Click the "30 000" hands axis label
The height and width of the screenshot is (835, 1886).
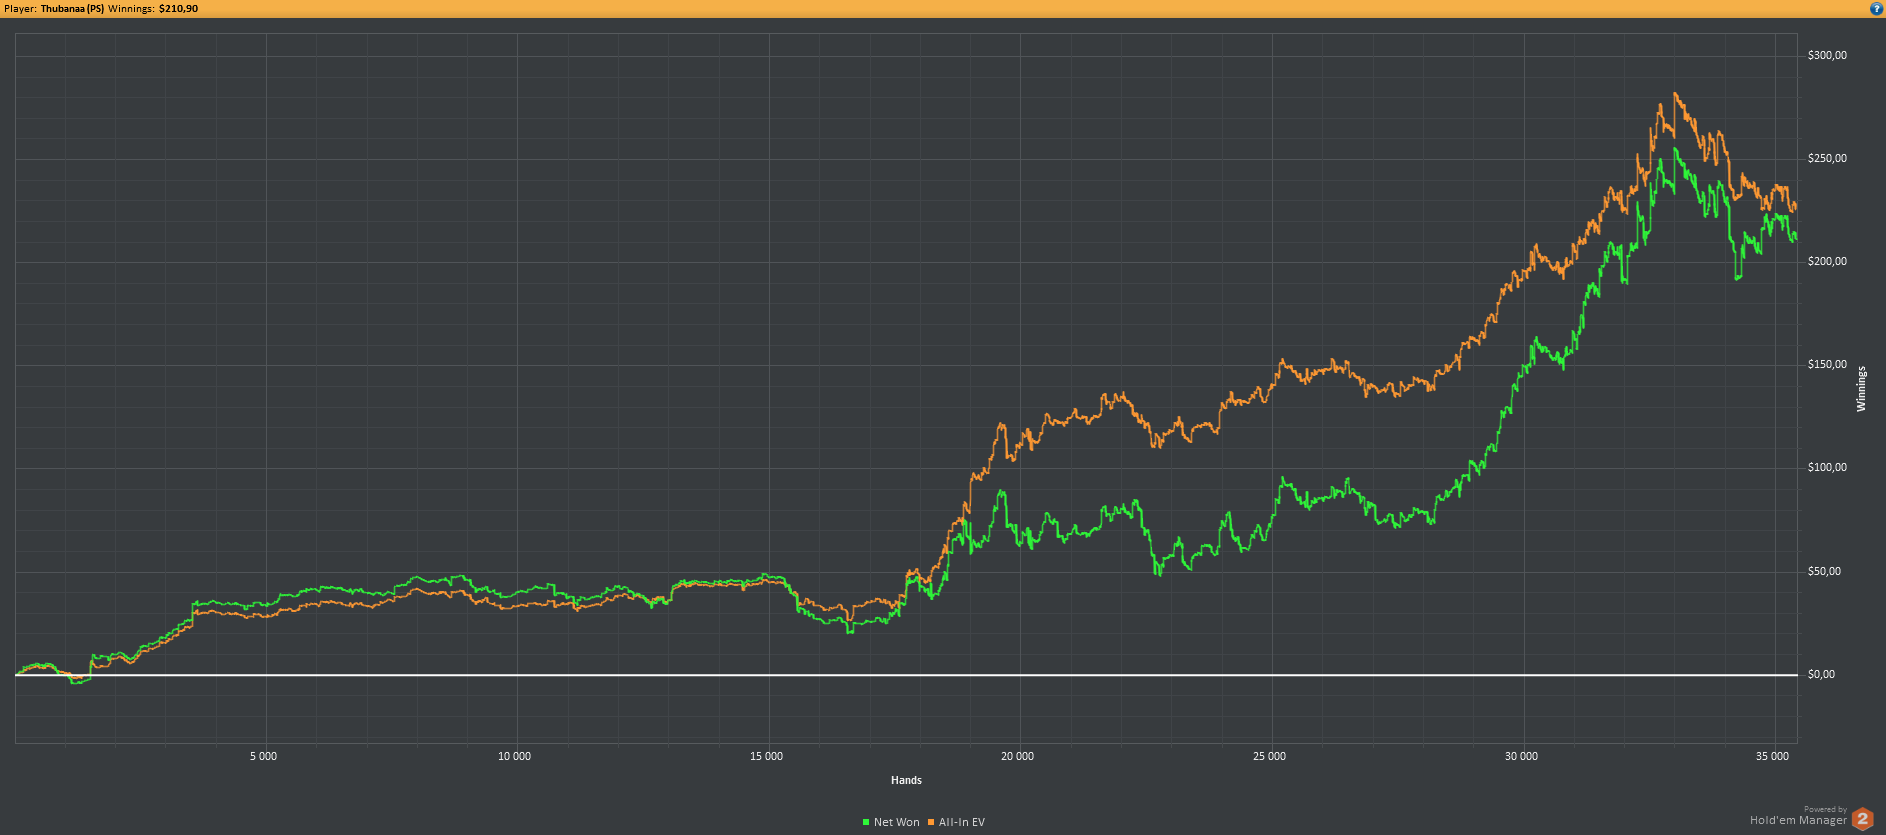coord(1521,756)
